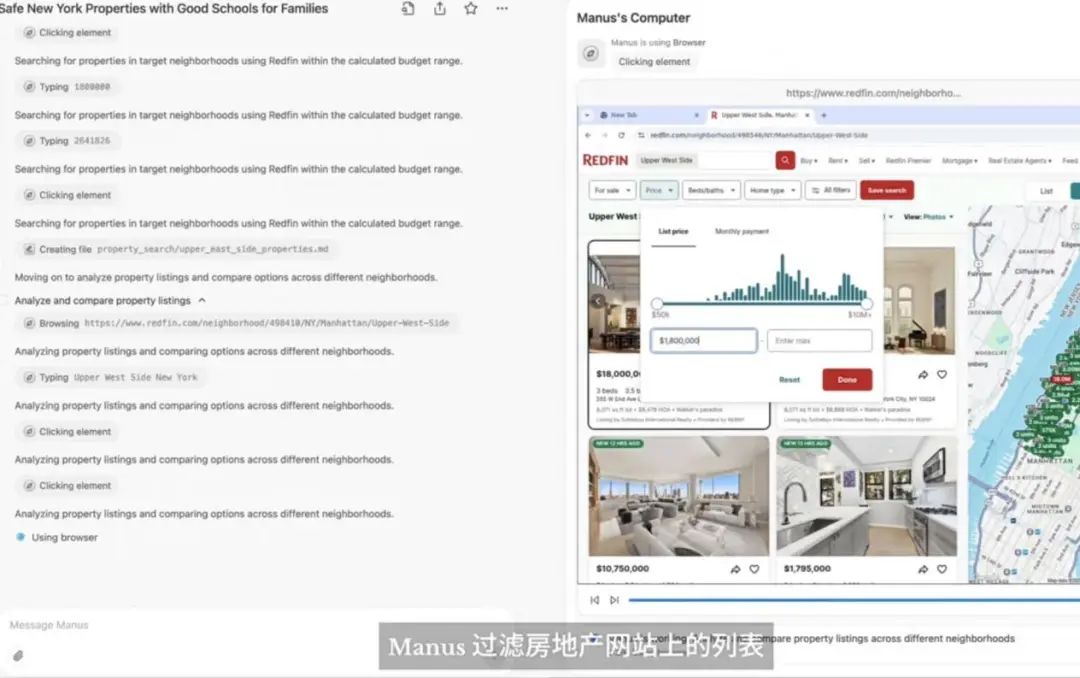
Task: Select the Upper West Side browser tab
Action: 759,115
